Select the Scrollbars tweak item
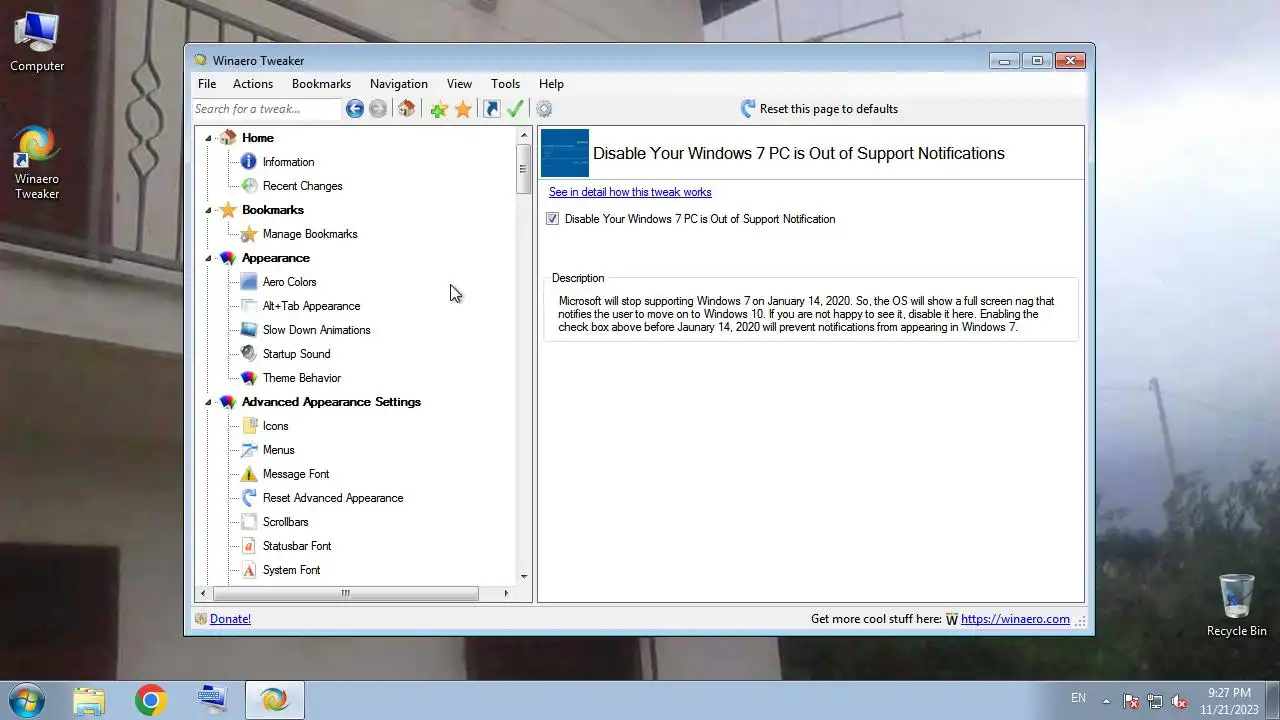 point(285,522)
